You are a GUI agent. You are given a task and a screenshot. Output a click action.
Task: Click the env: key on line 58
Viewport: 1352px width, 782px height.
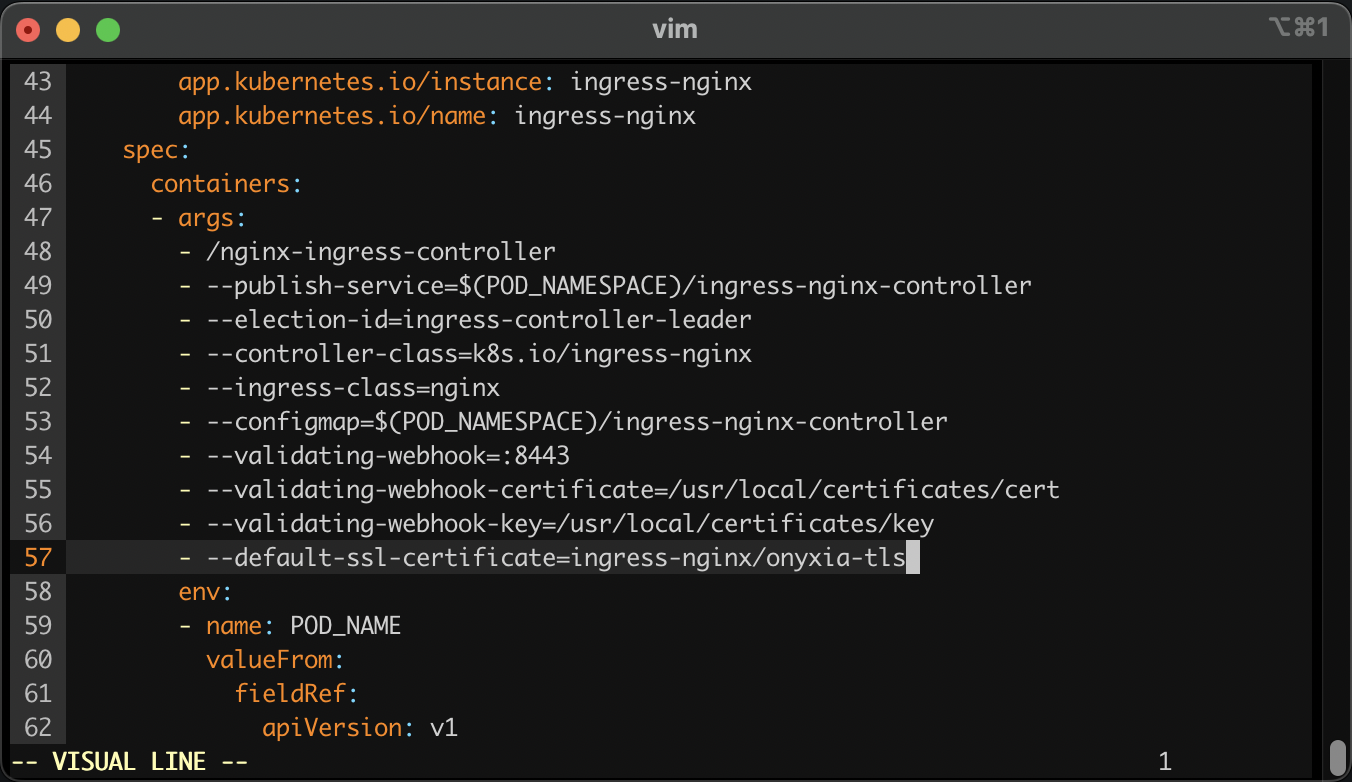(x=205, y=592)
